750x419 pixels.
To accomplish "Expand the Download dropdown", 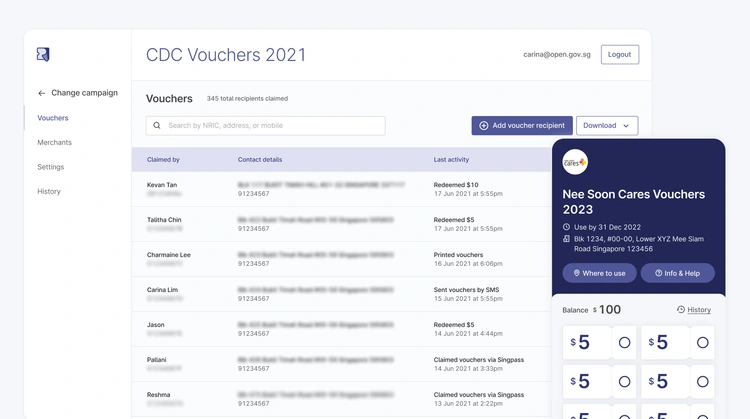I will coord(607,125).
